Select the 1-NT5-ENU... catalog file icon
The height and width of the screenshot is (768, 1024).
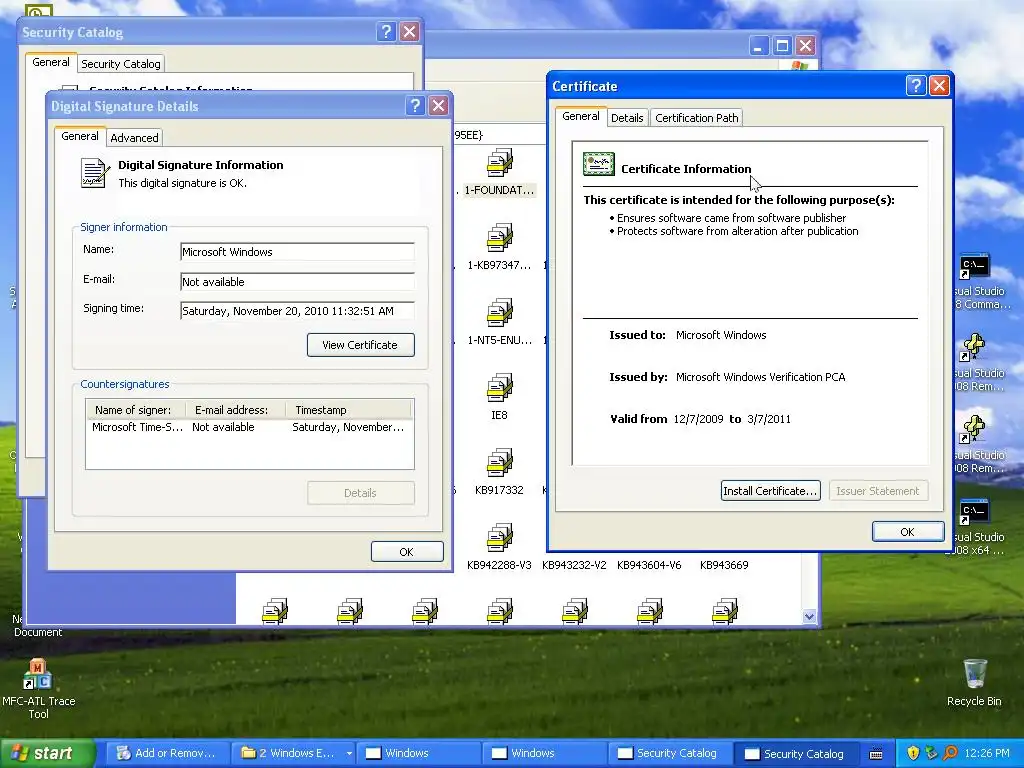tap(500, 313)
